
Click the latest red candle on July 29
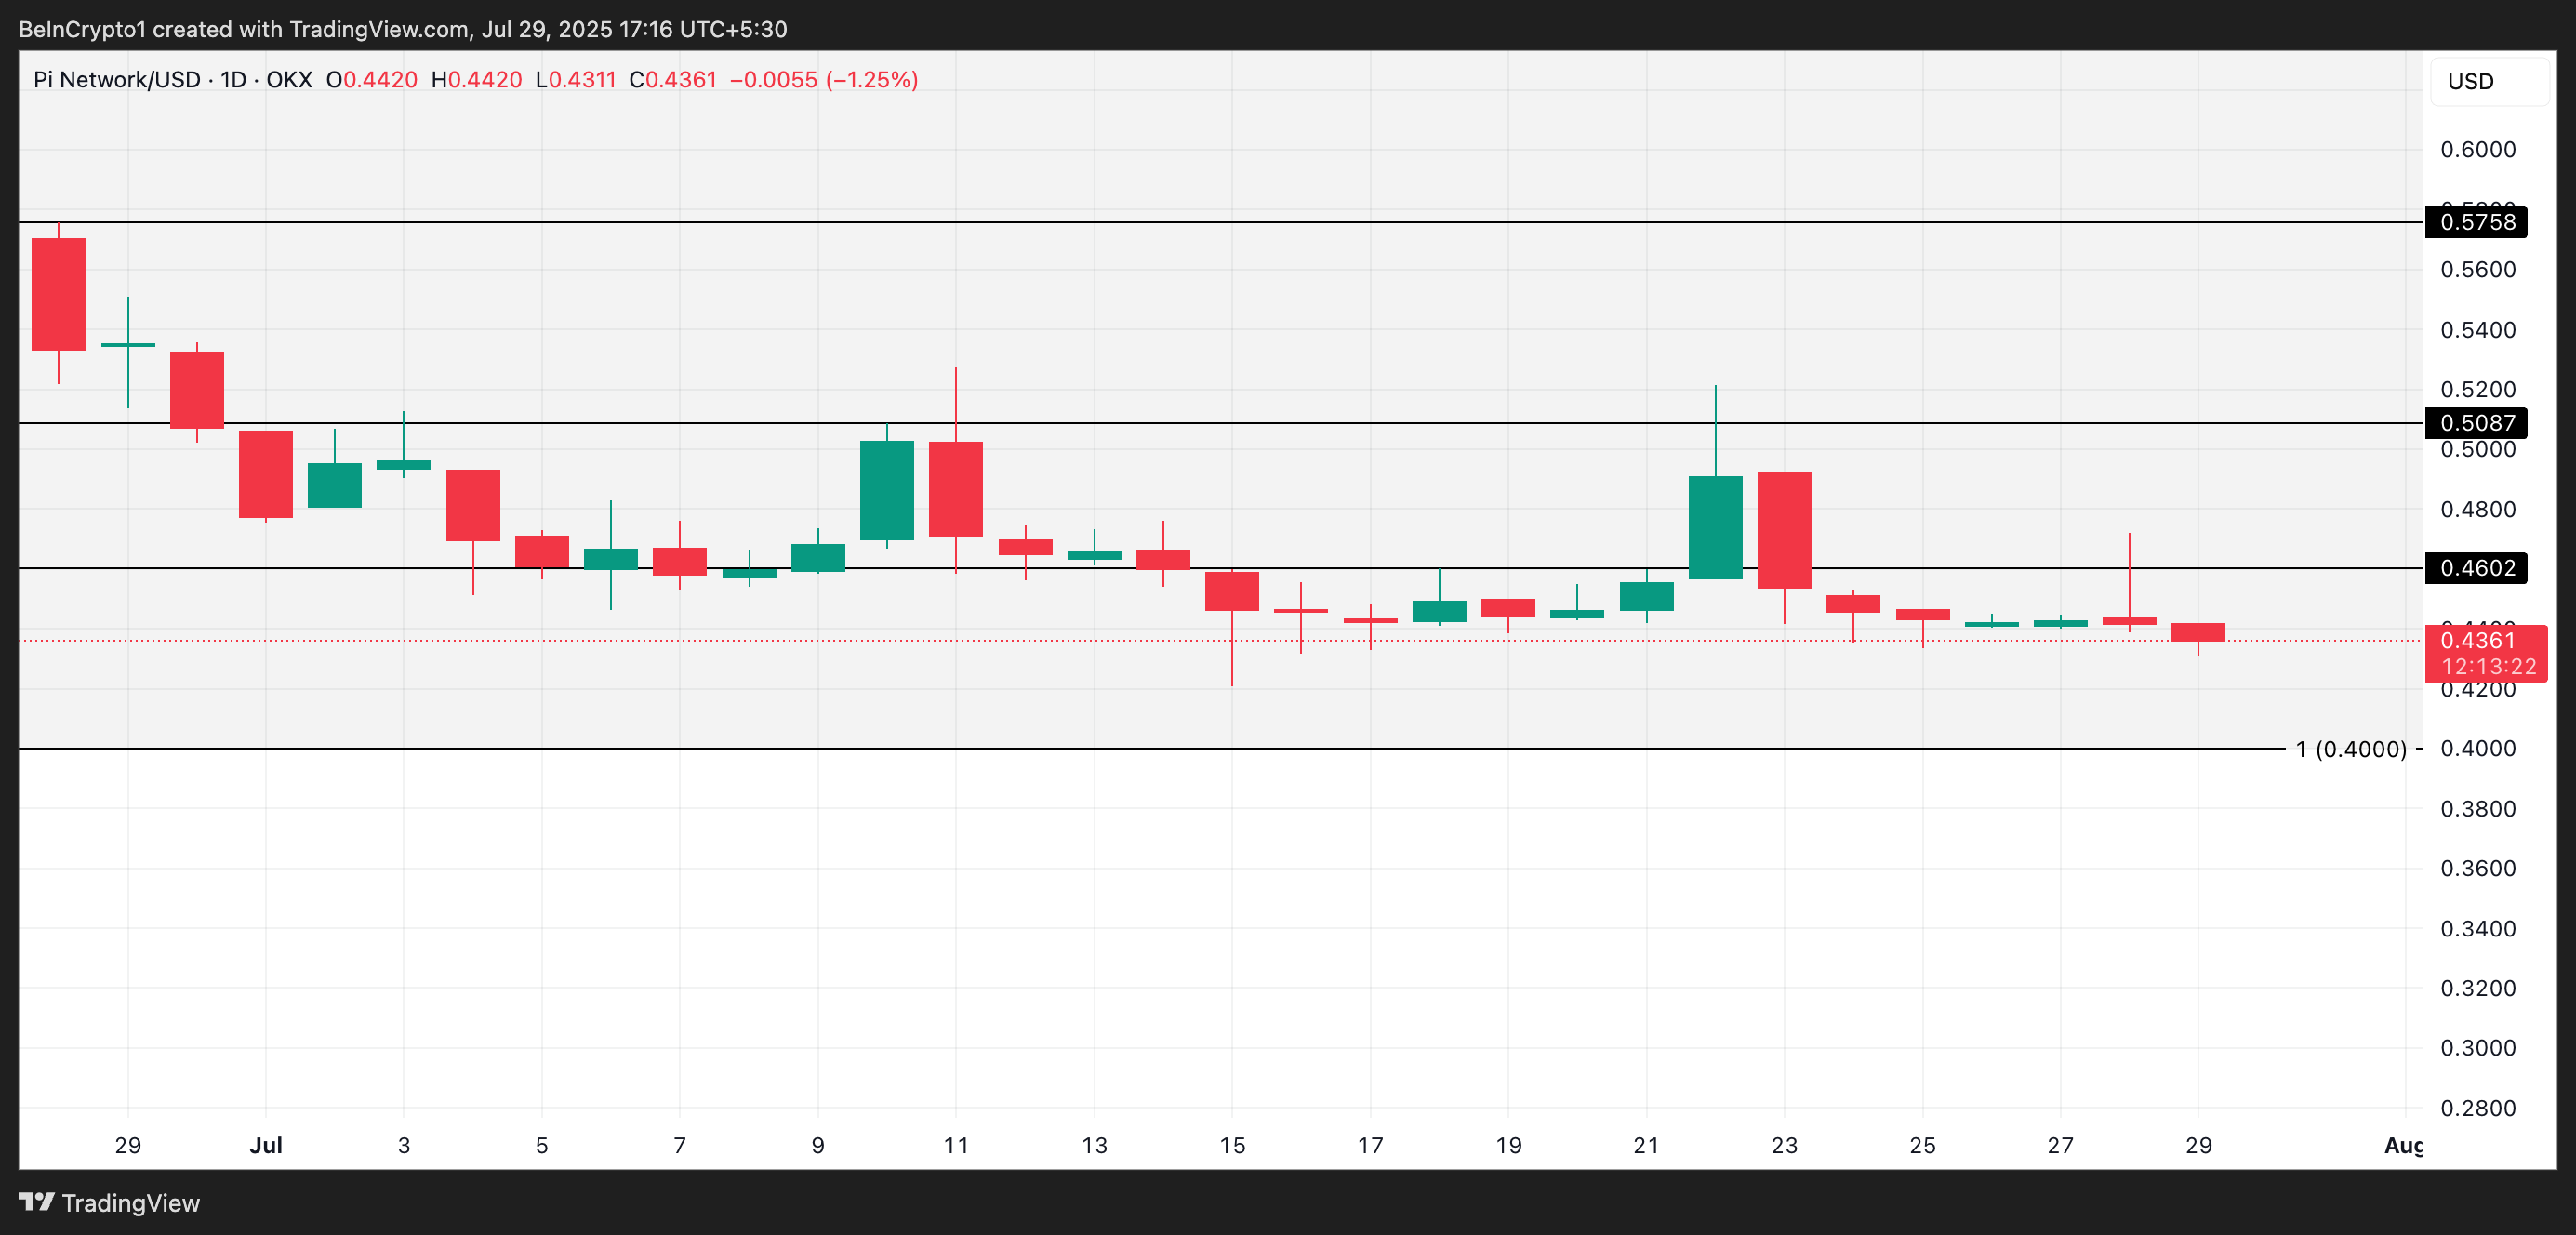click(2198, 632)
